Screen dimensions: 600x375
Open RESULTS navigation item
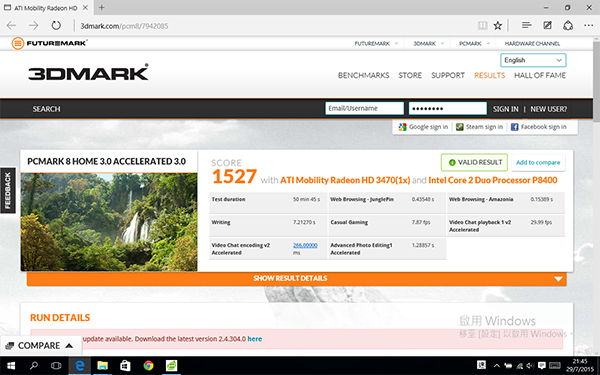coord(489,75)
